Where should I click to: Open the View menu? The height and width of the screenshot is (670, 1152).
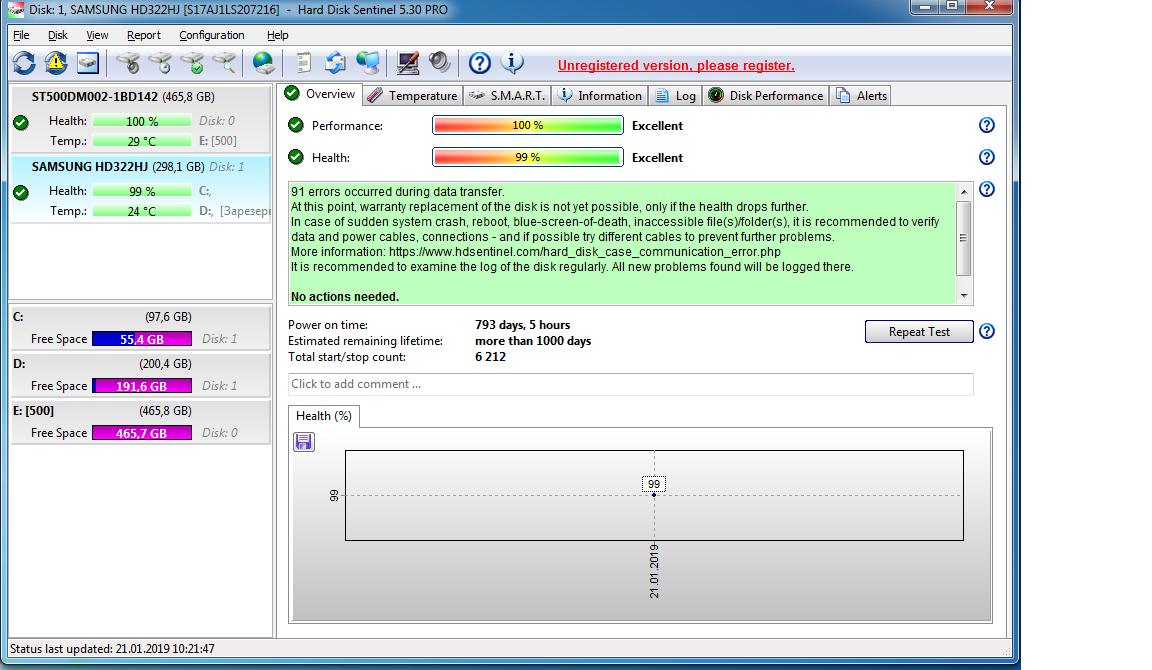pyautogui.click(x=97, y=35)
